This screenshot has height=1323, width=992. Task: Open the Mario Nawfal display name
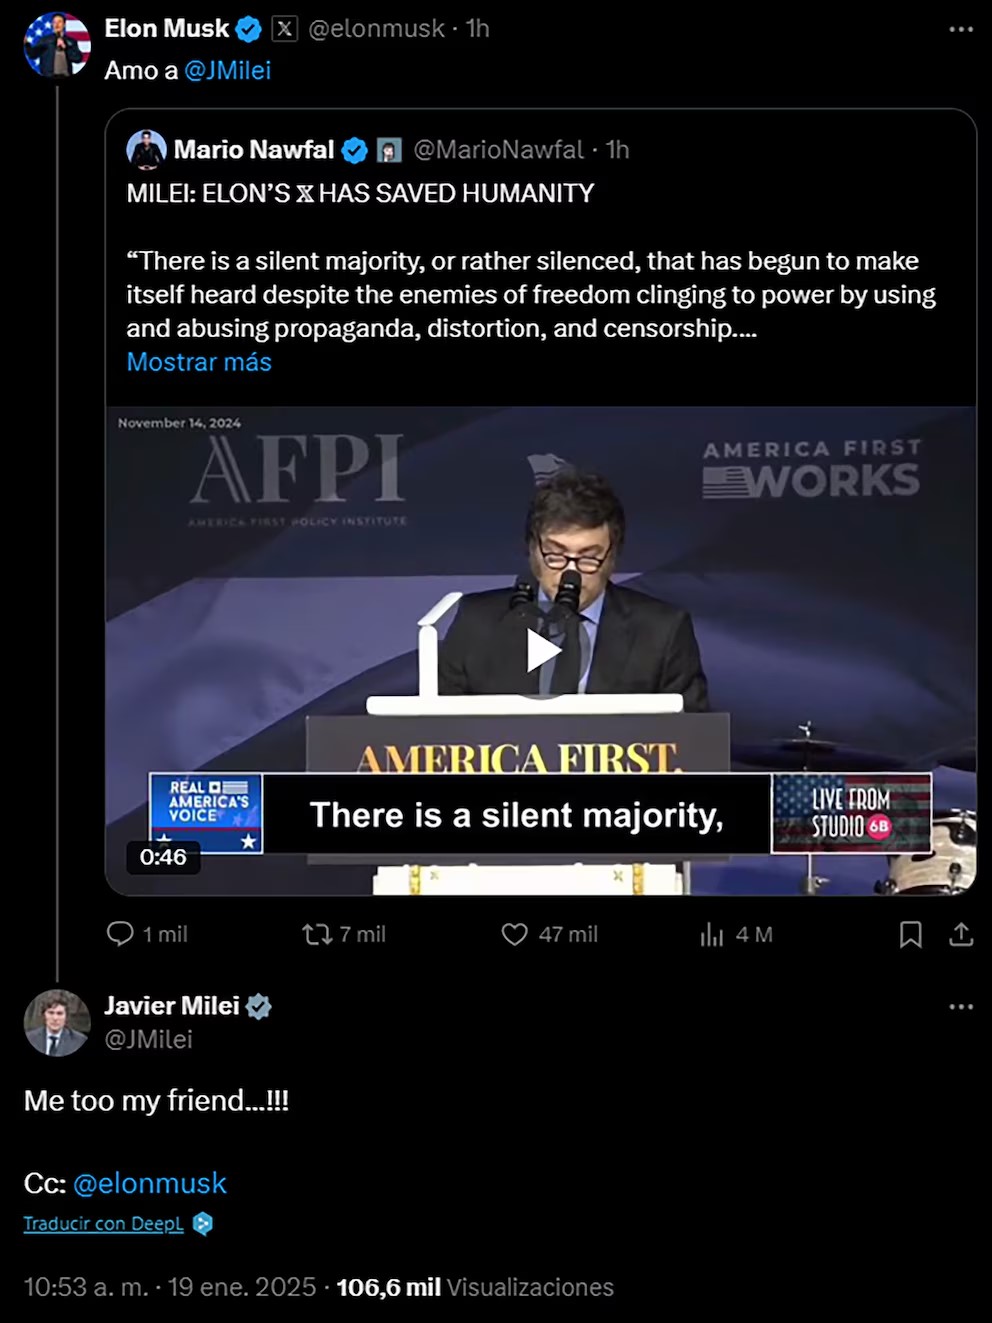coord(254,150)
